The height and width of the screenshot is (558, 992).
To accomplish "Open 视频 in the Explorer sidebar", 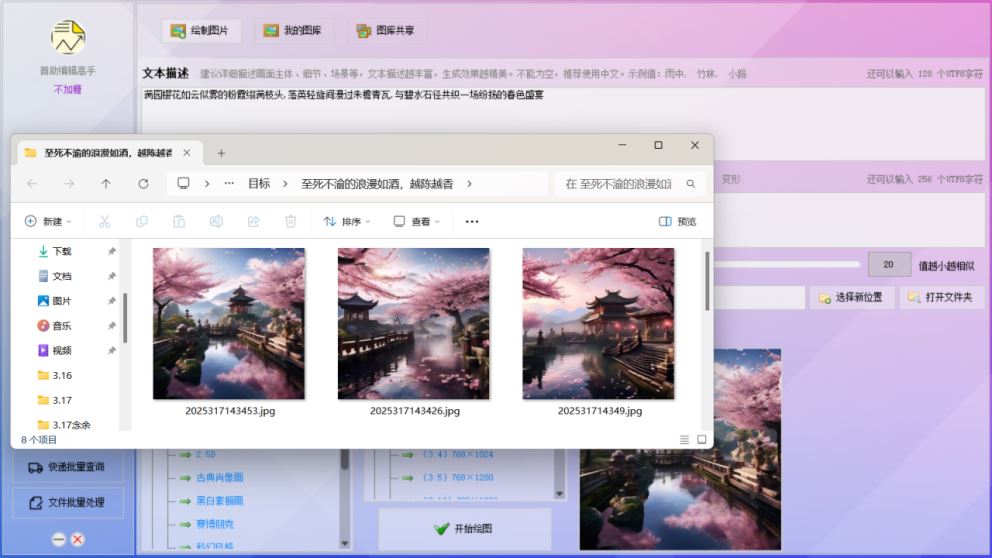I will (62, 350).
